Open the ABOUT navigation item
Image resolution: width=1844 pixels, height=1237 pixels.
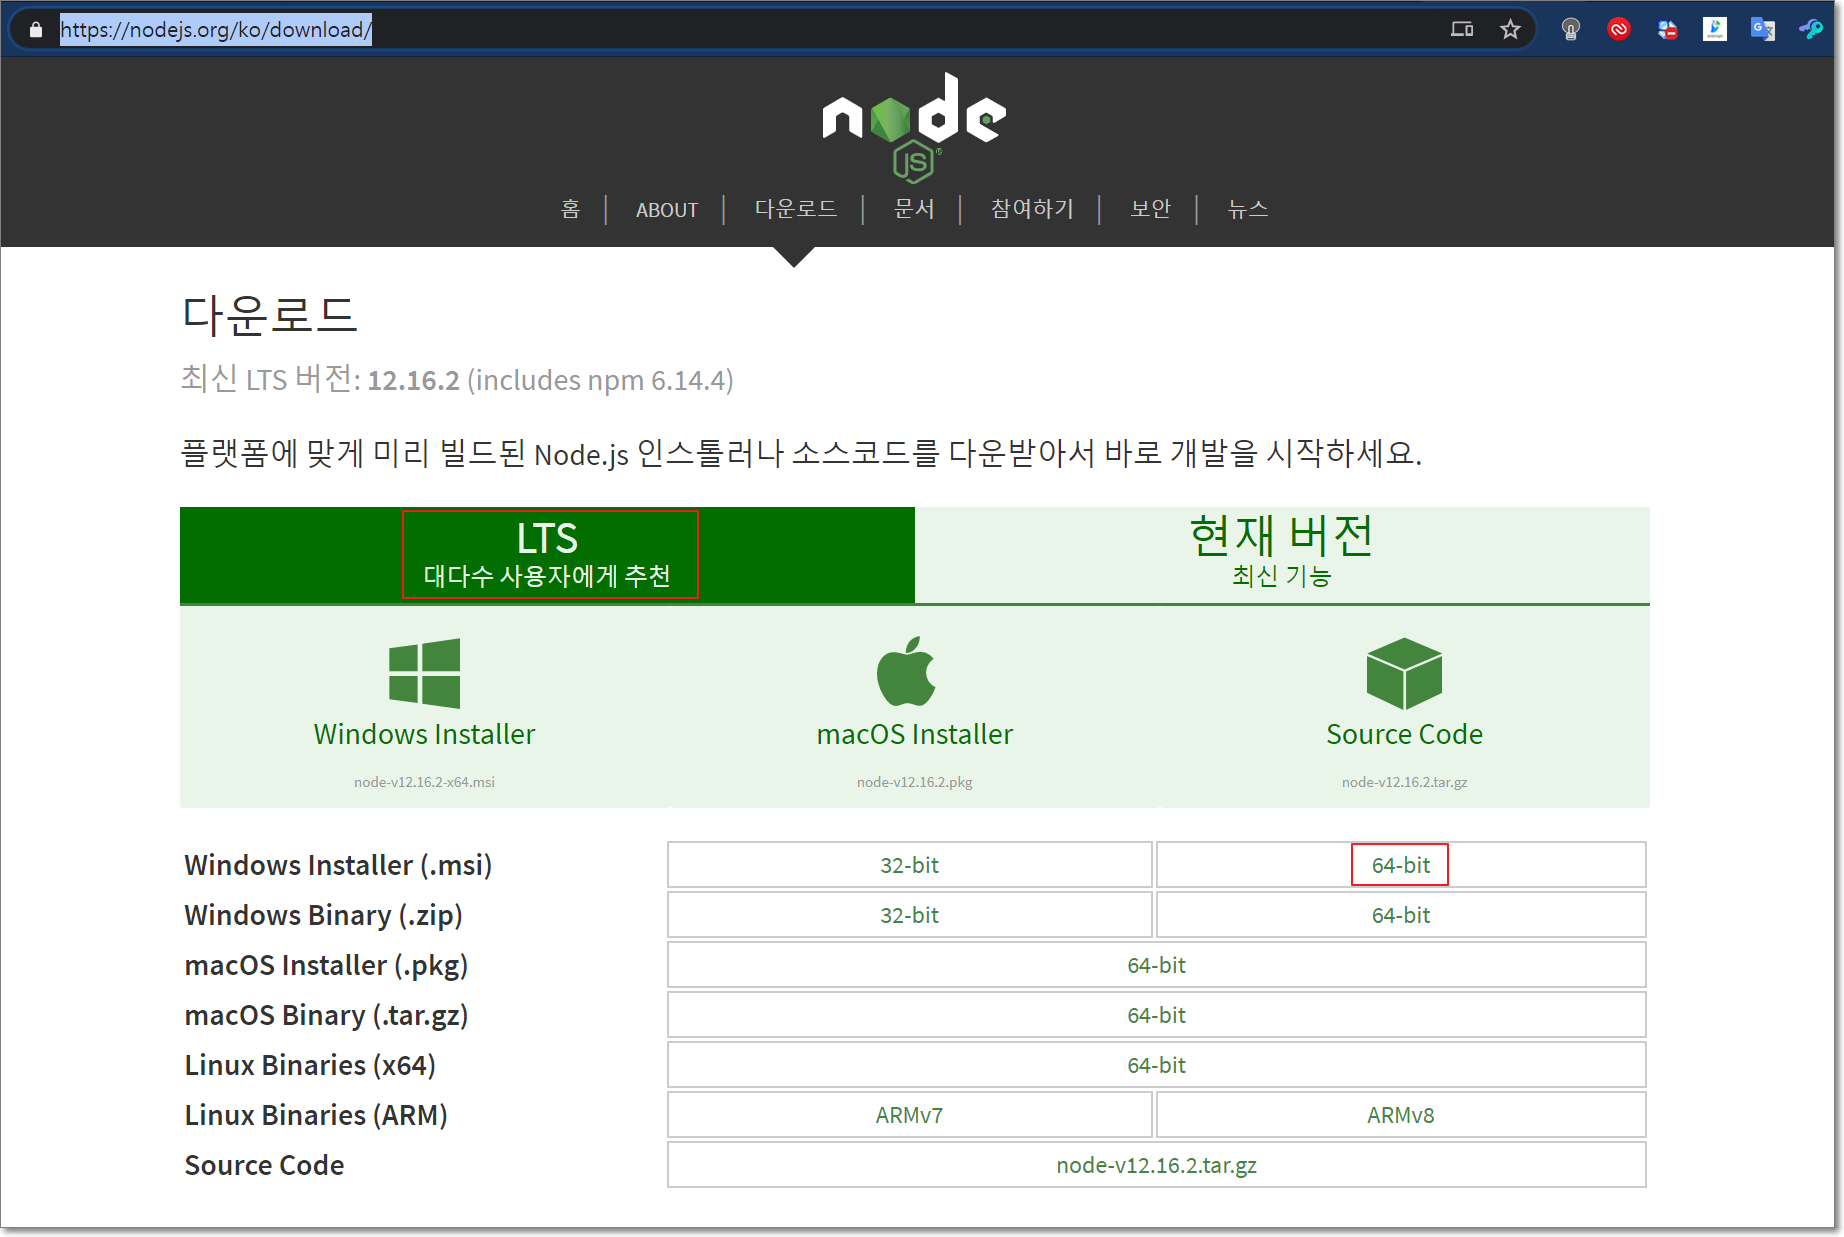667,210
